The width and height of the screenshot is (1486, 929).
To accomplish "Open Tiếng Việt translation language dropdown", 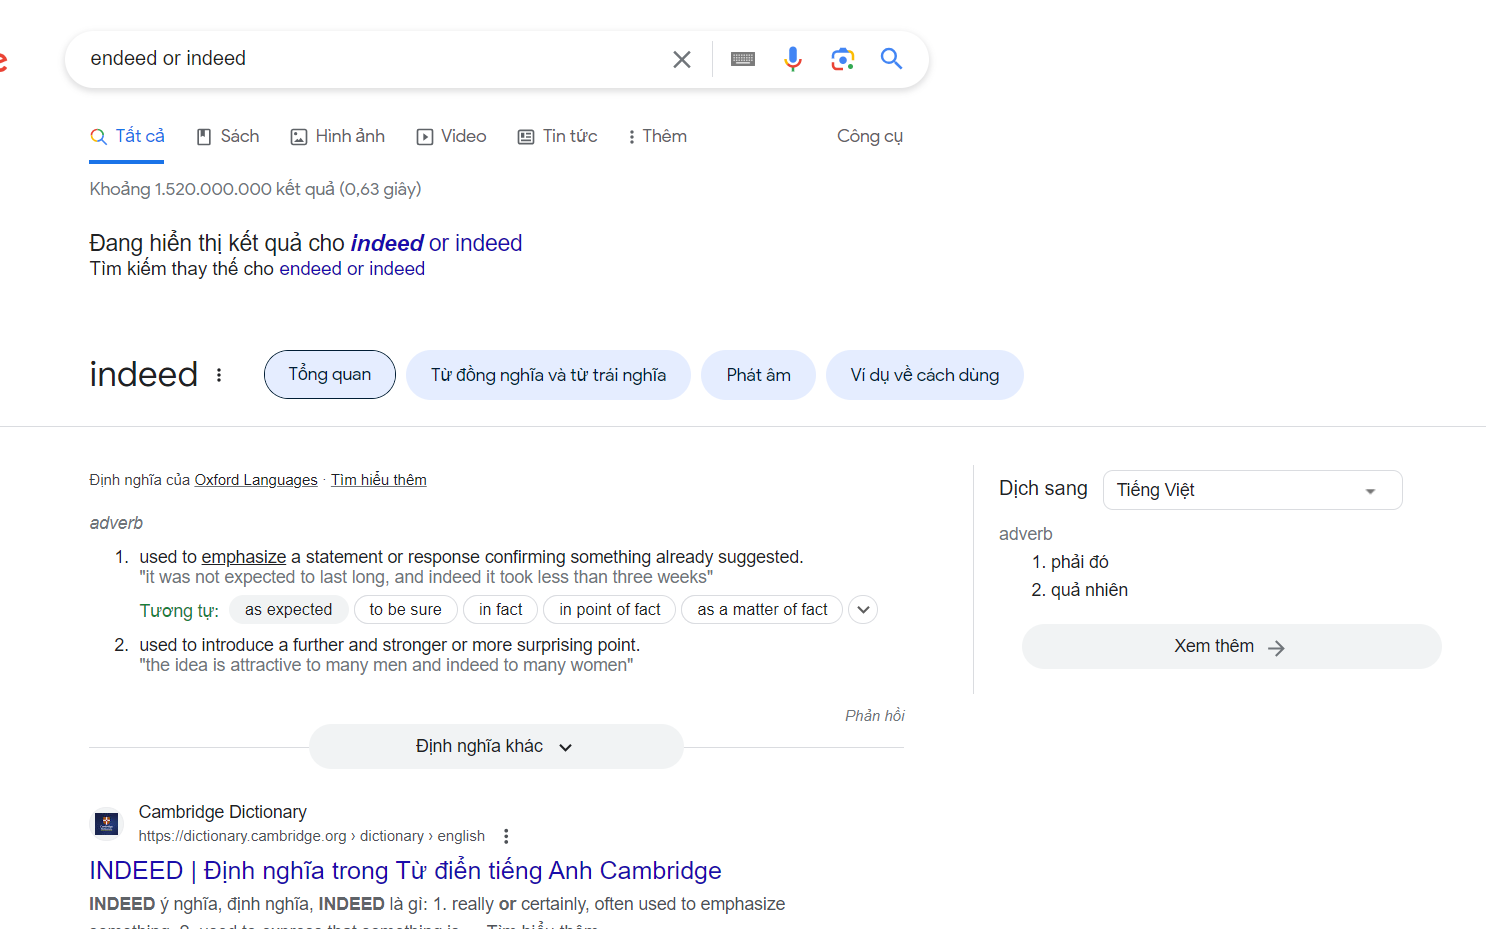I will pos(1252,490).
